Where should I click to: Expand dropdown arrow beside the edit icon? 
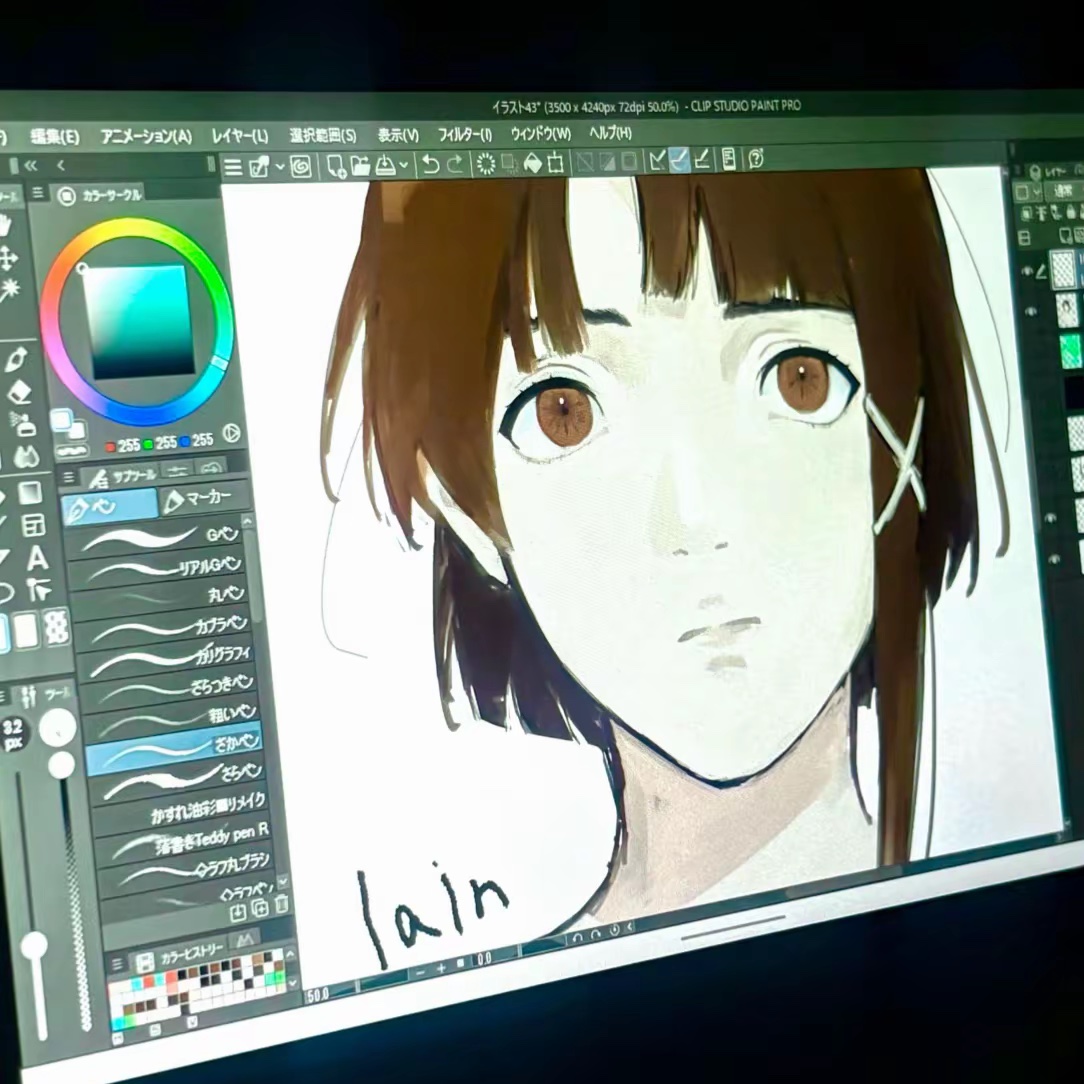click(280, 167)
